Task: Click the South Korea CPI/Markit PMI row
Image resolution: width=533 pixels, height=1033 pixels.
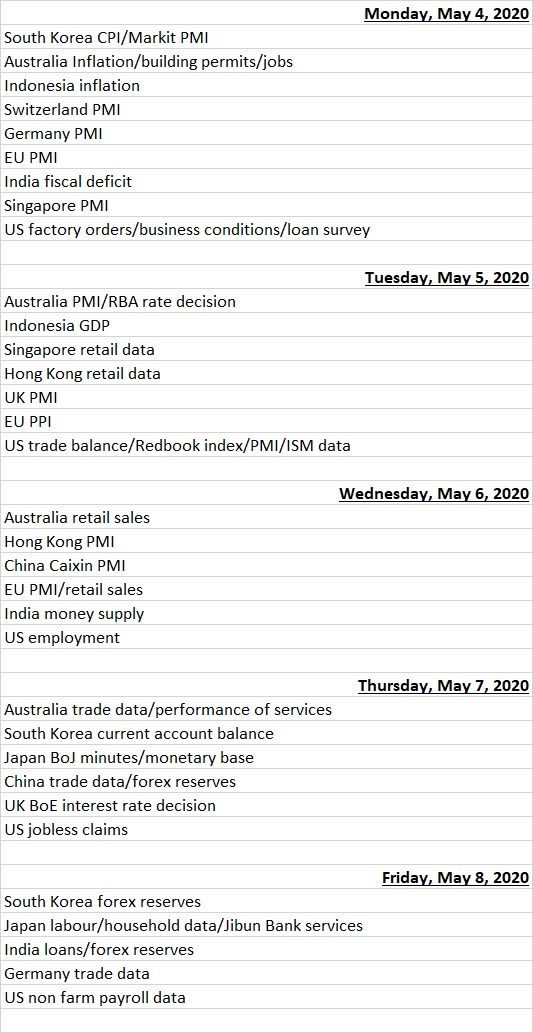Action: (266, 38)
